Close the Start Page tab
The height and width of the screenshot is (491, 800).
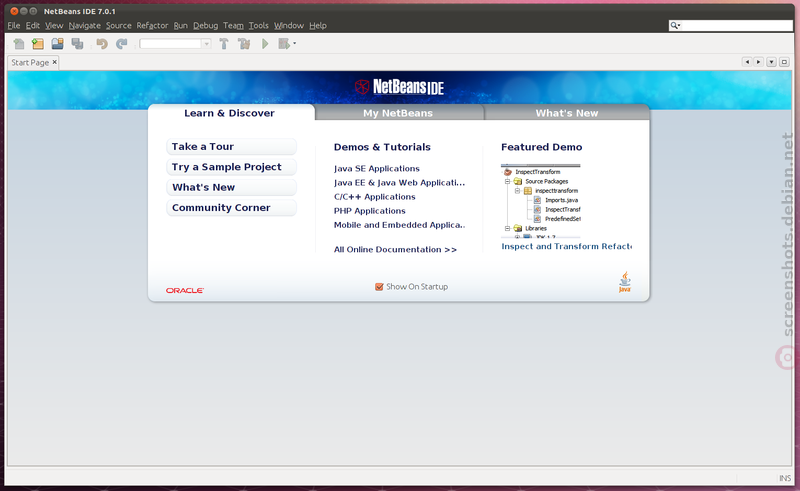(55, 62)
